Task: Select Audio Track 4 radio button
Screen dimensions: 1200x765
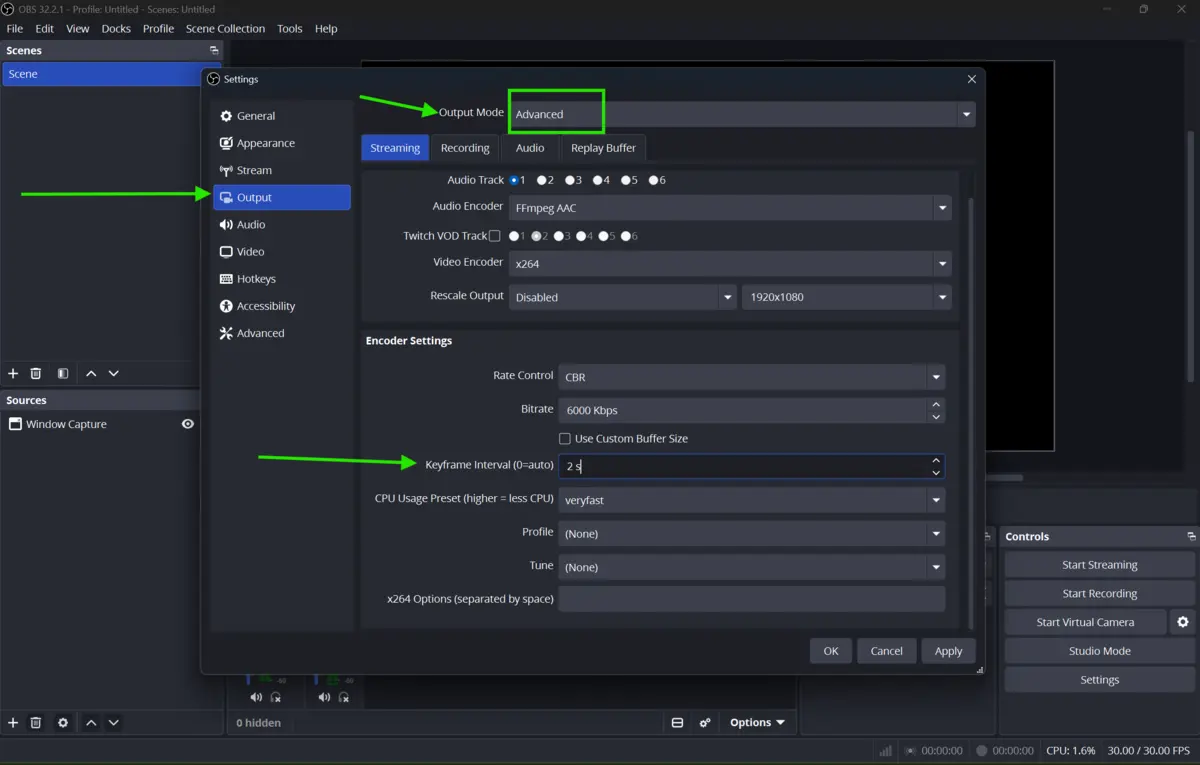Action: coord(598,180)
